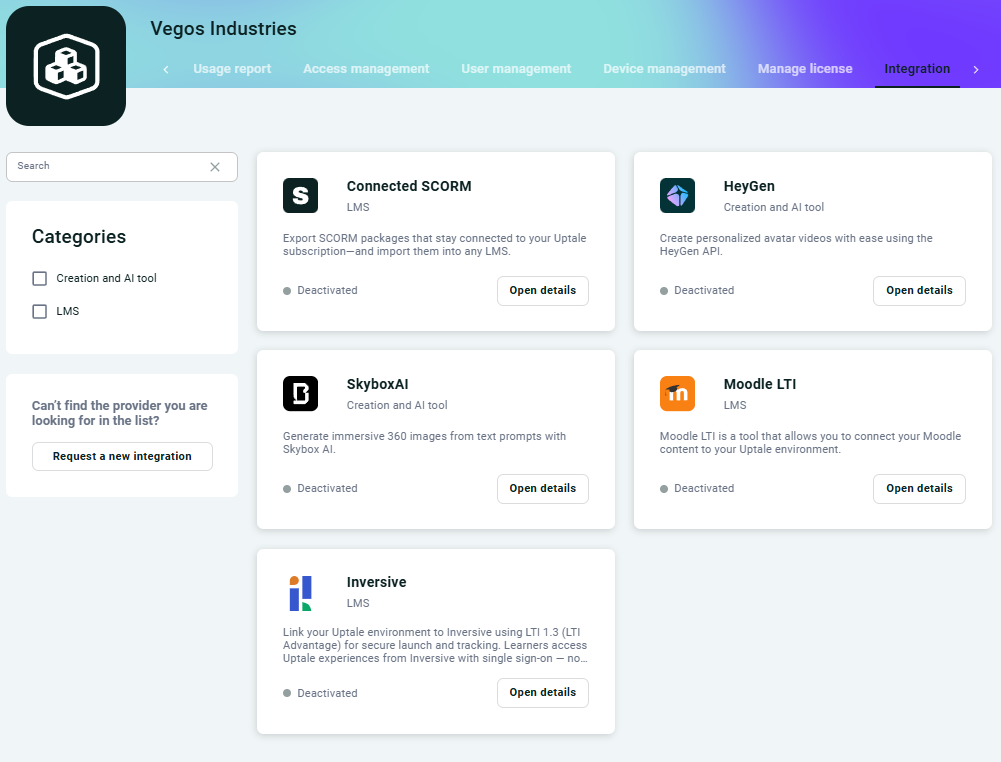Click the Vegos Industries heading
The height and width of the screenshot is (762, 1001).
pos(223,29)
